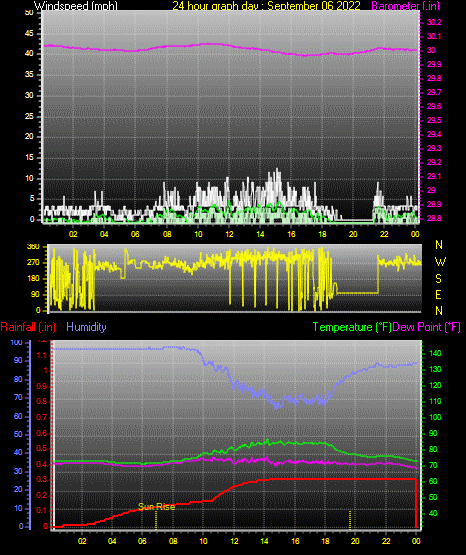Click the green "140" temperature axis value
The image size is (466, 555).
pos(435,353)
